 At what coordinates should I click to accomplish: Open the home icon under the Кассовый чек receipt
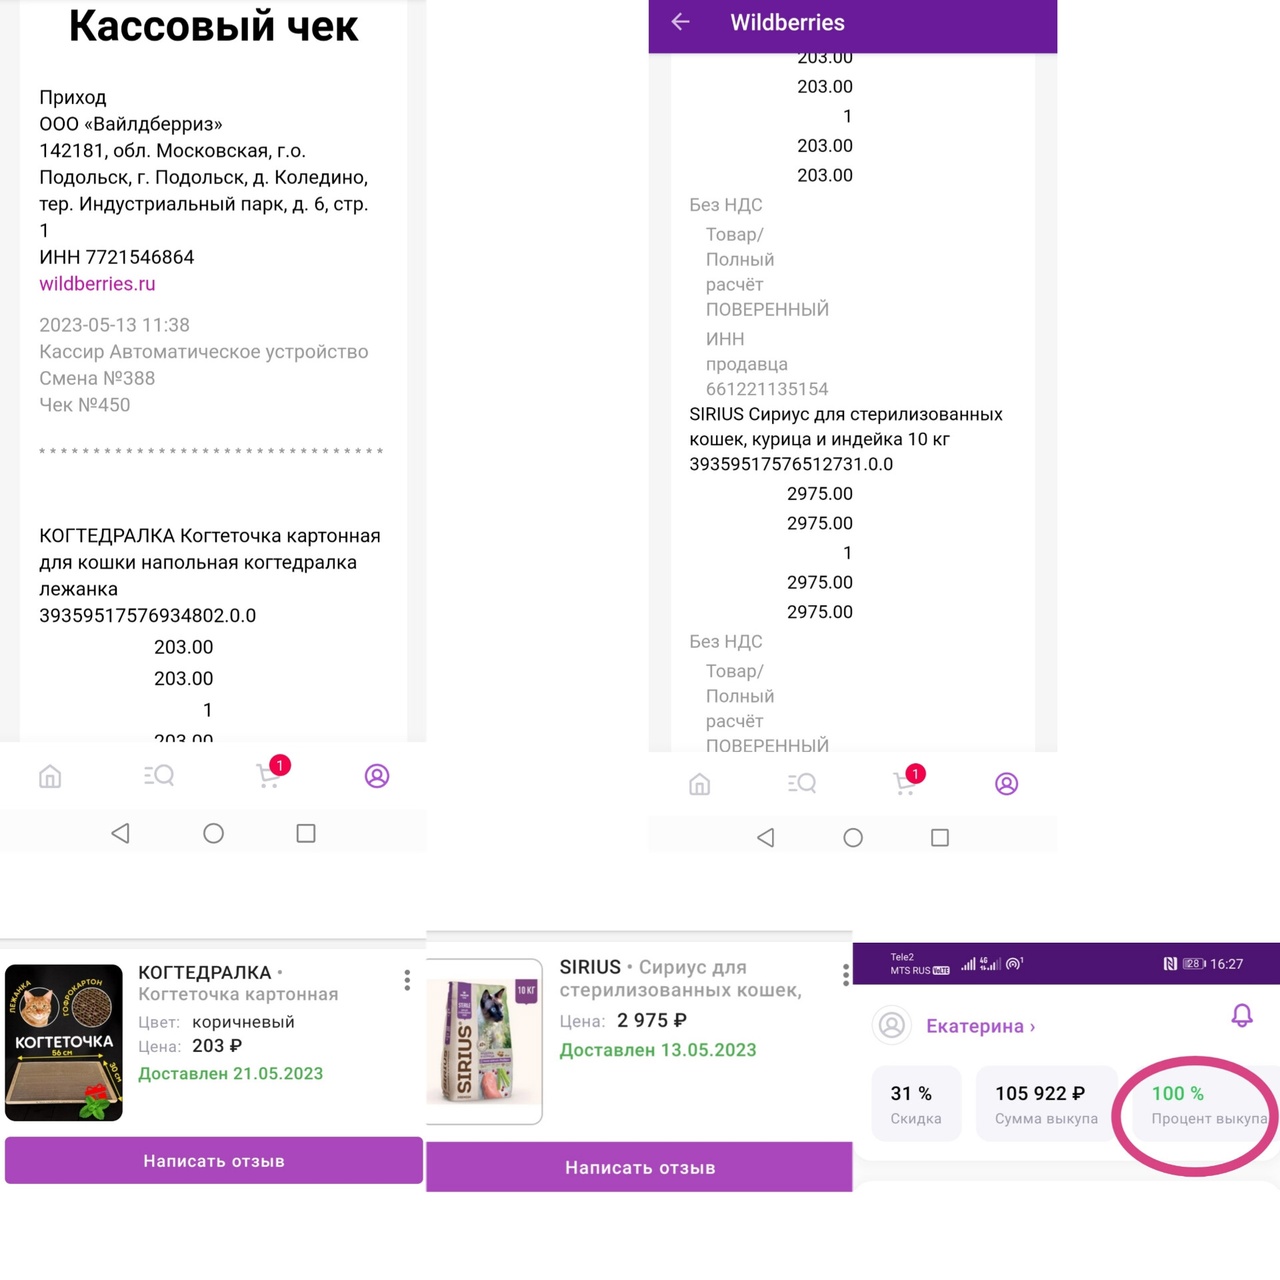click(x=50, y=776)
